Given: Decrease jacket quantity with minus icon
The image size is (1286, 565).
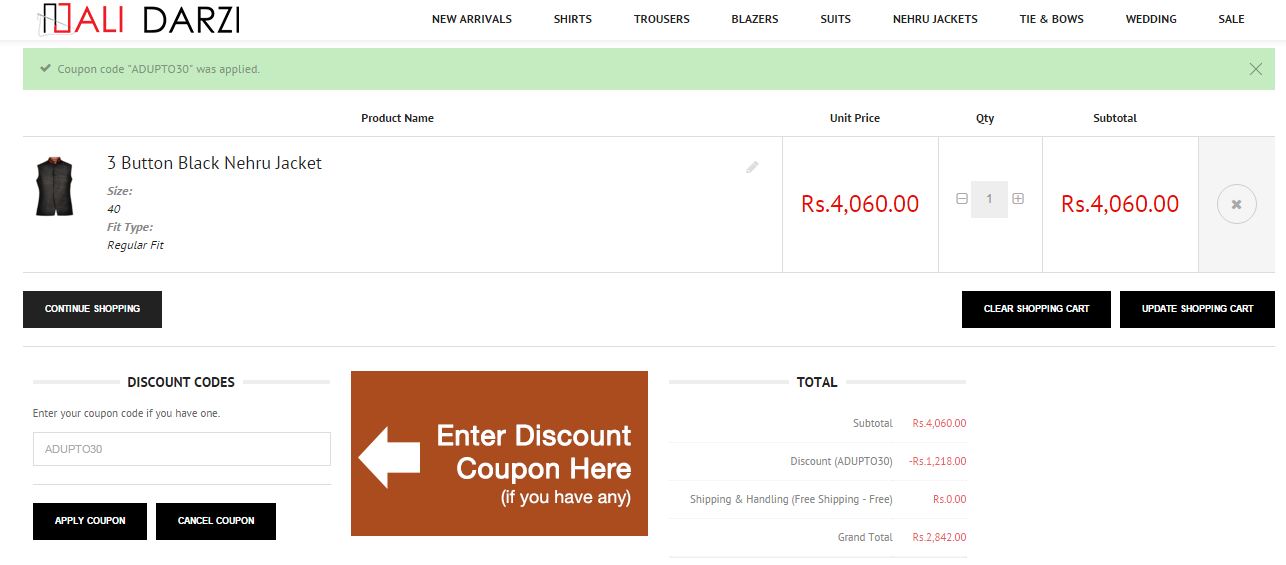Looking at the screenshot, I should (962, 199).
